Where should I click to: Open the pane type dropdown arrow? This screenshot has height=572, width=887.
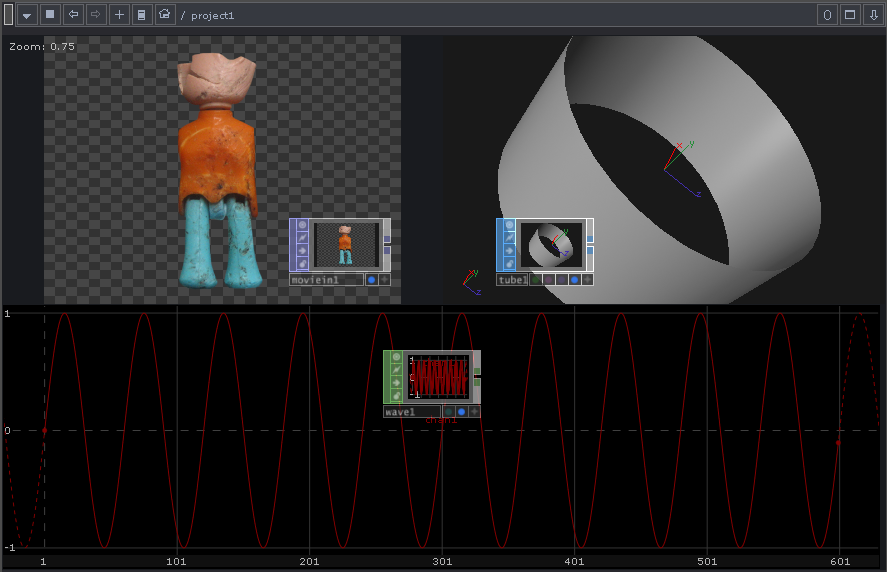click(27, 15)
